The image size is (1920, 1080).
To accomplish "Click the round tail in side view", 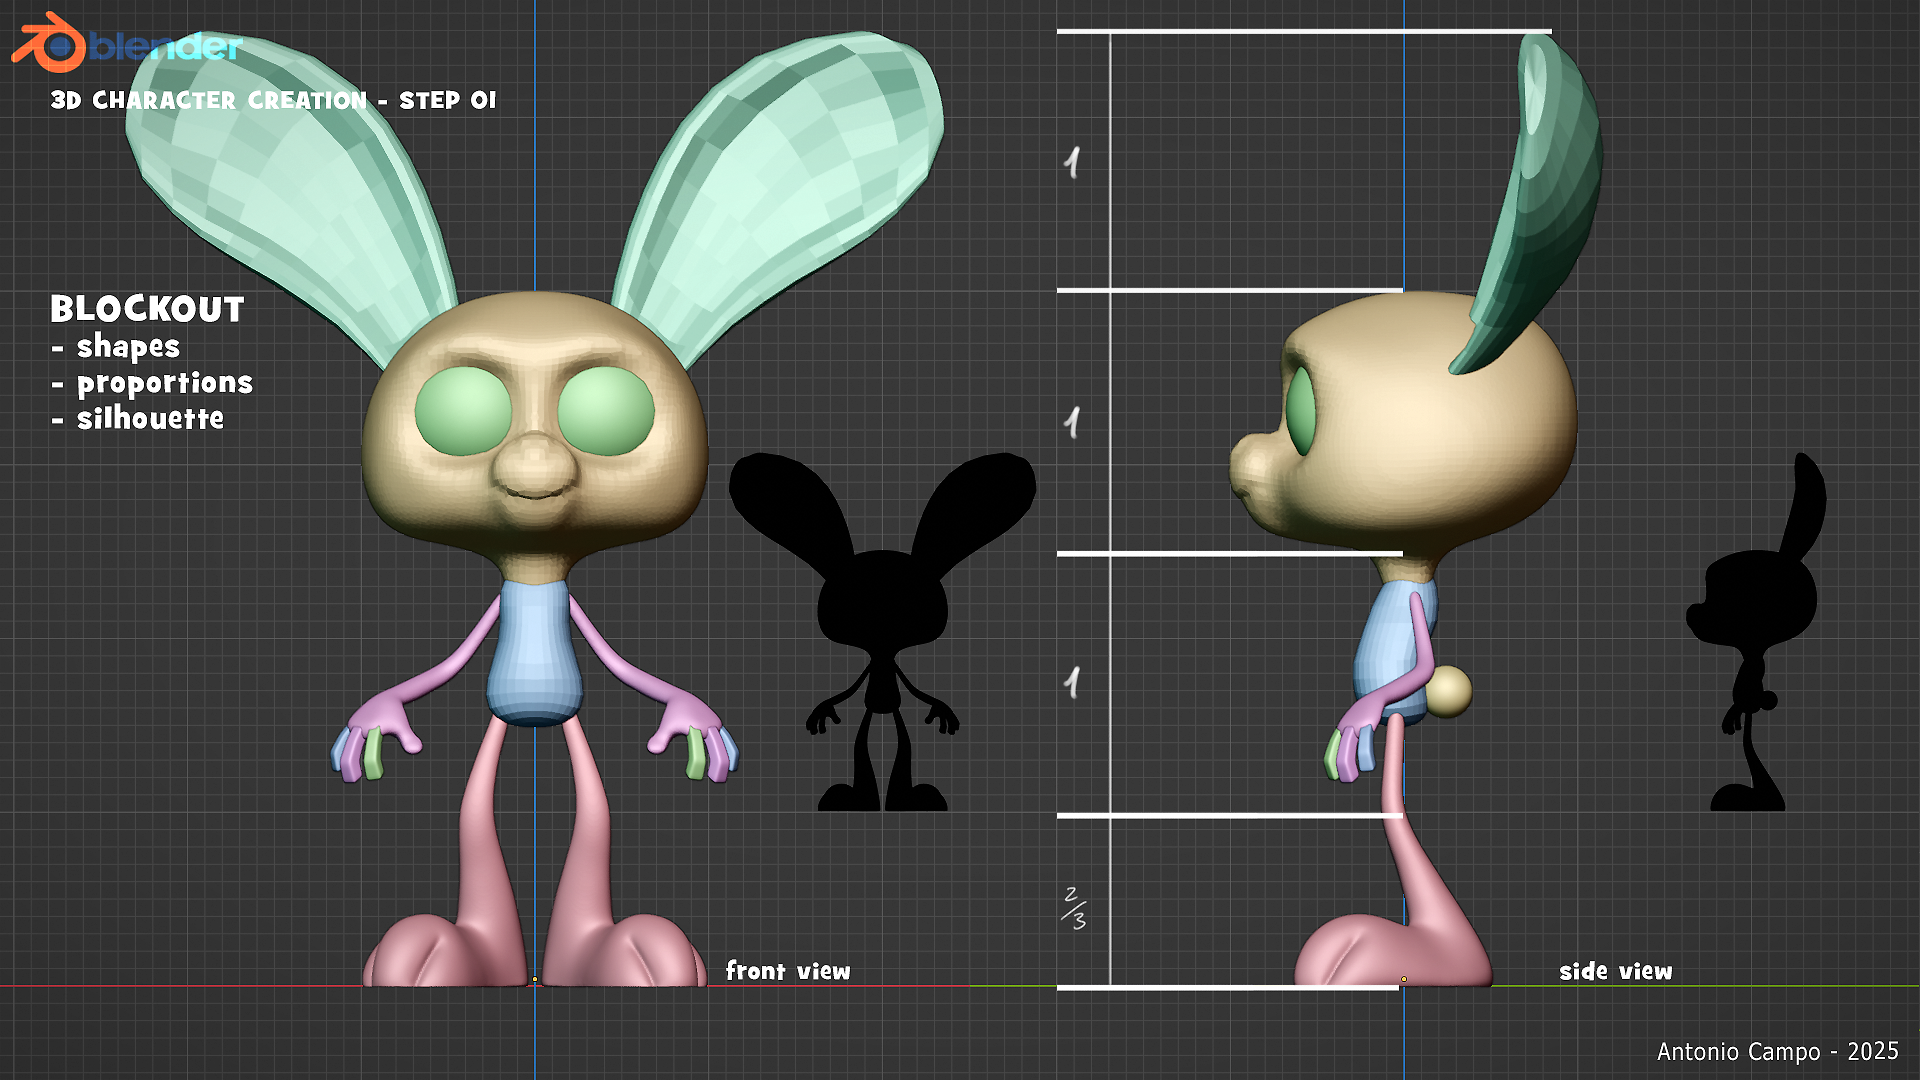I will click(x=1448, y=691).
